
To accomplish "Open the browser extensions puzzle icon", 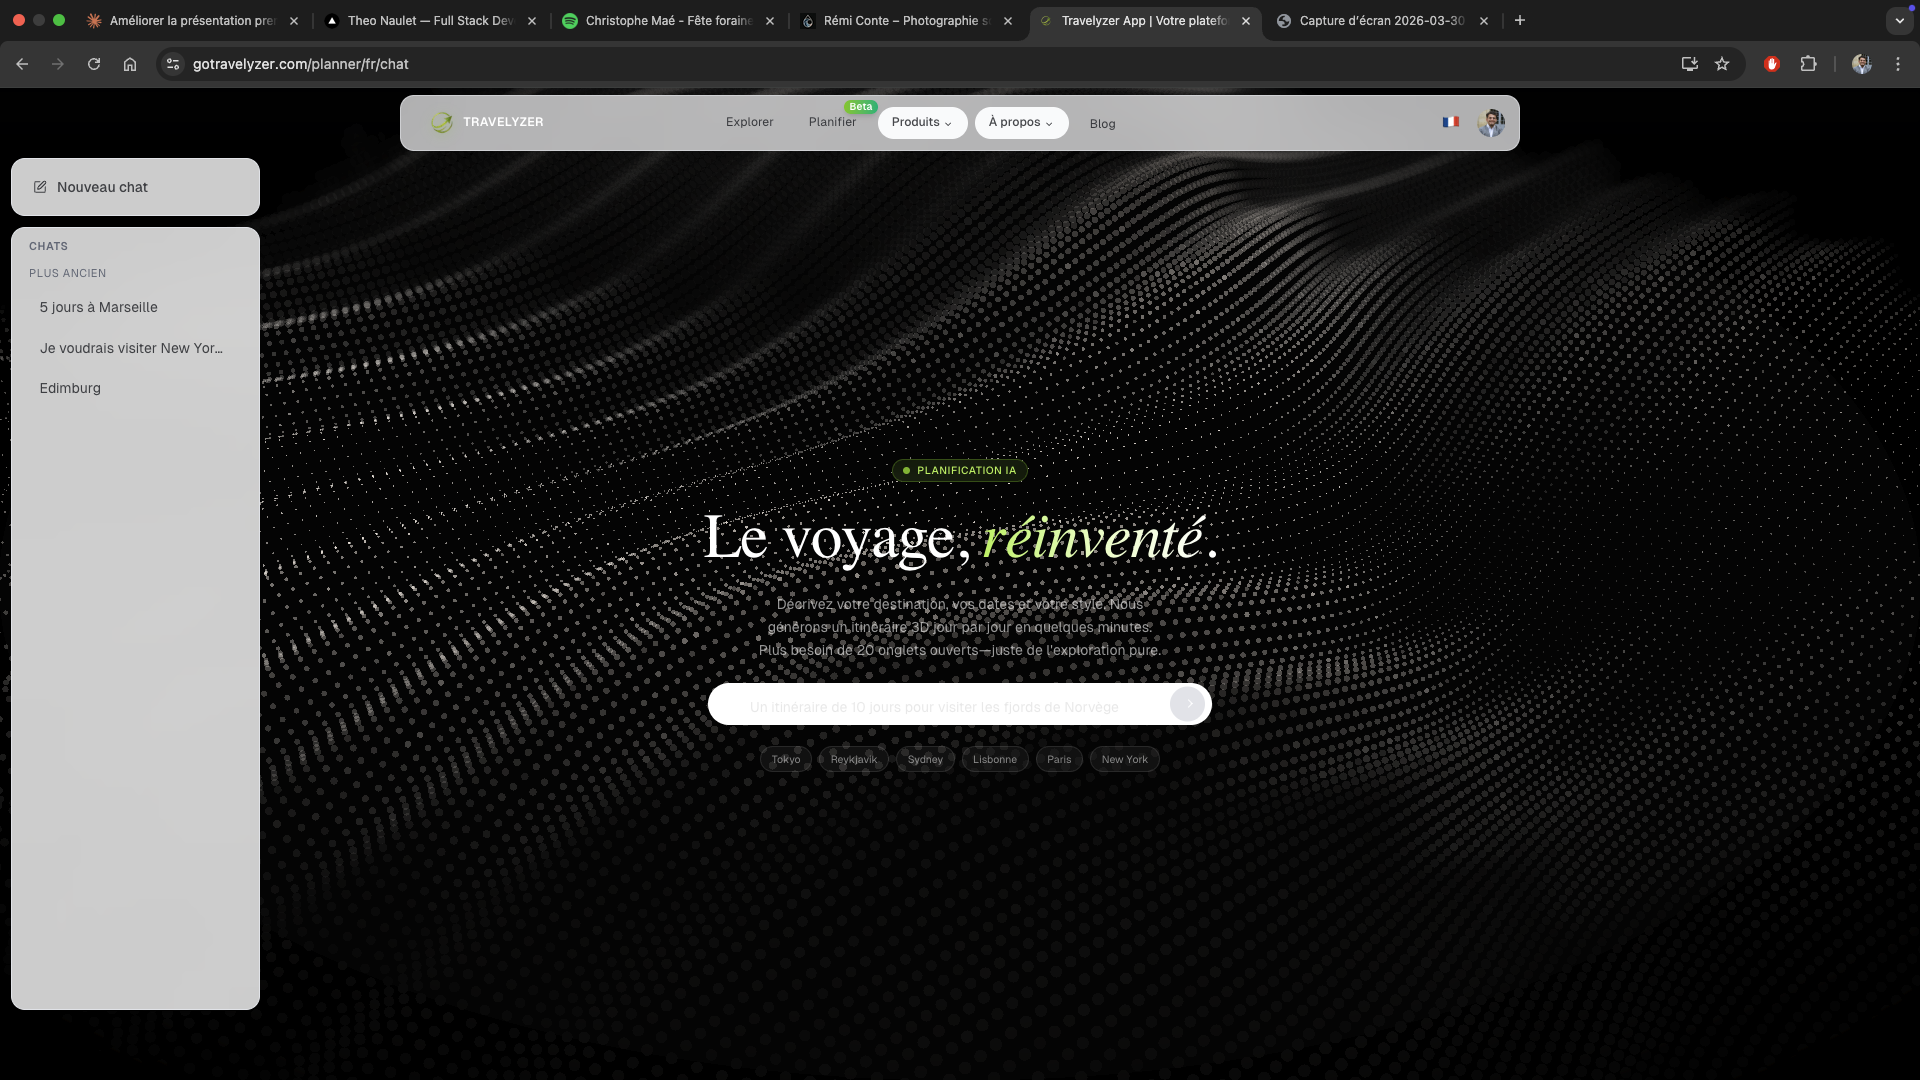I will tap(1808, 64).
